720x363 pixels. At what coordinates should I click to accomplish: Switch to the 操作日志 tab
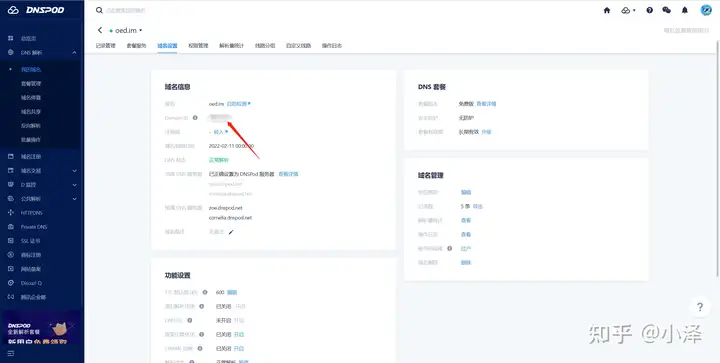[x=332, y=46]
